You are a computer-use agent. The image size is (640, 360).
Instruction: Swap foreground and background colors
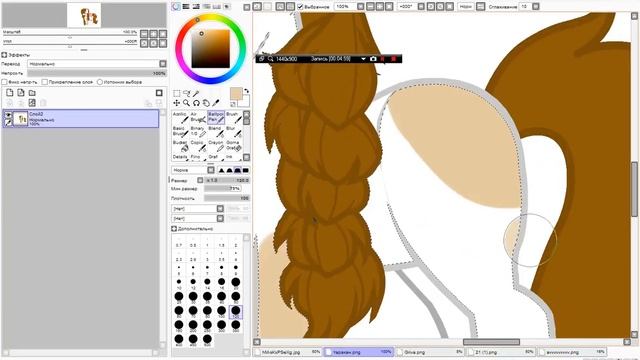(x=246, y=91)
